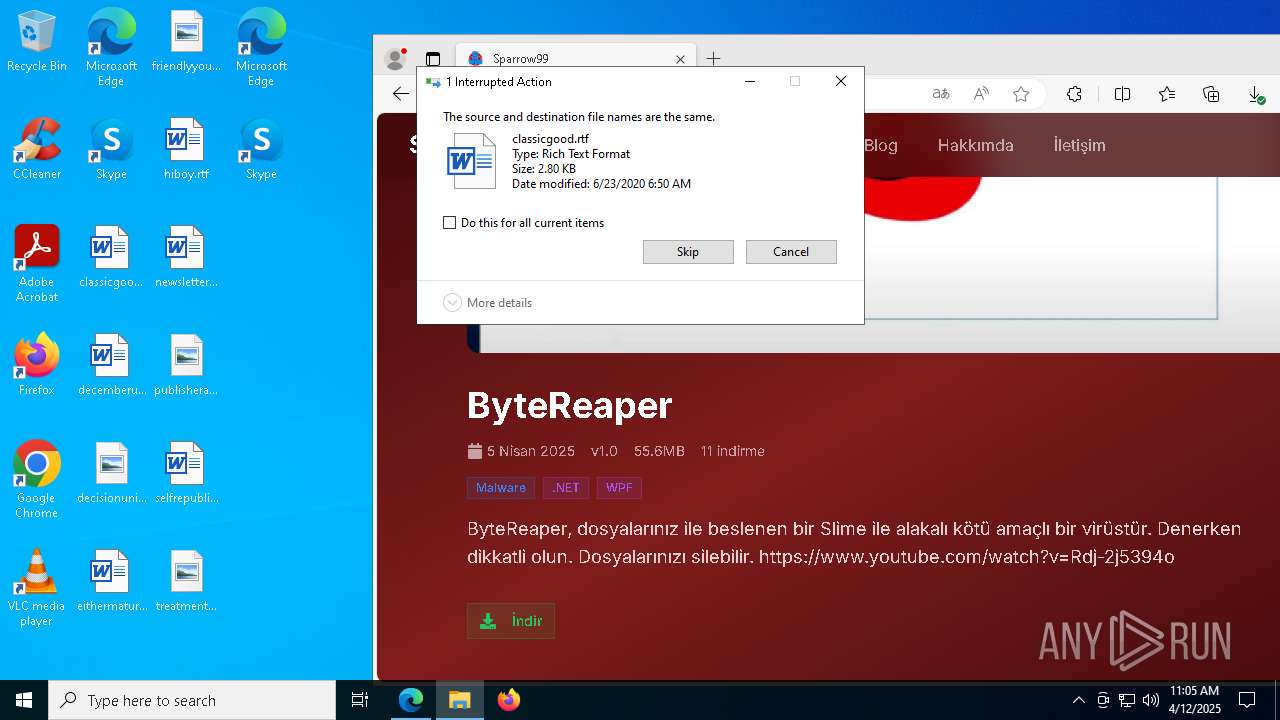Click the .NET tag
The width and height of the screenshot is (1280, 720).
click(566, 488)
